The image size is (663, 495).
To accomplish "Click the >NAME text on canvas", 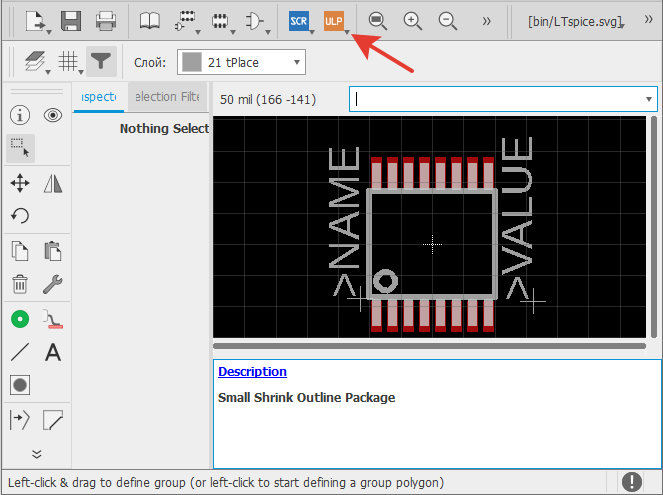I will pos(344,222).
